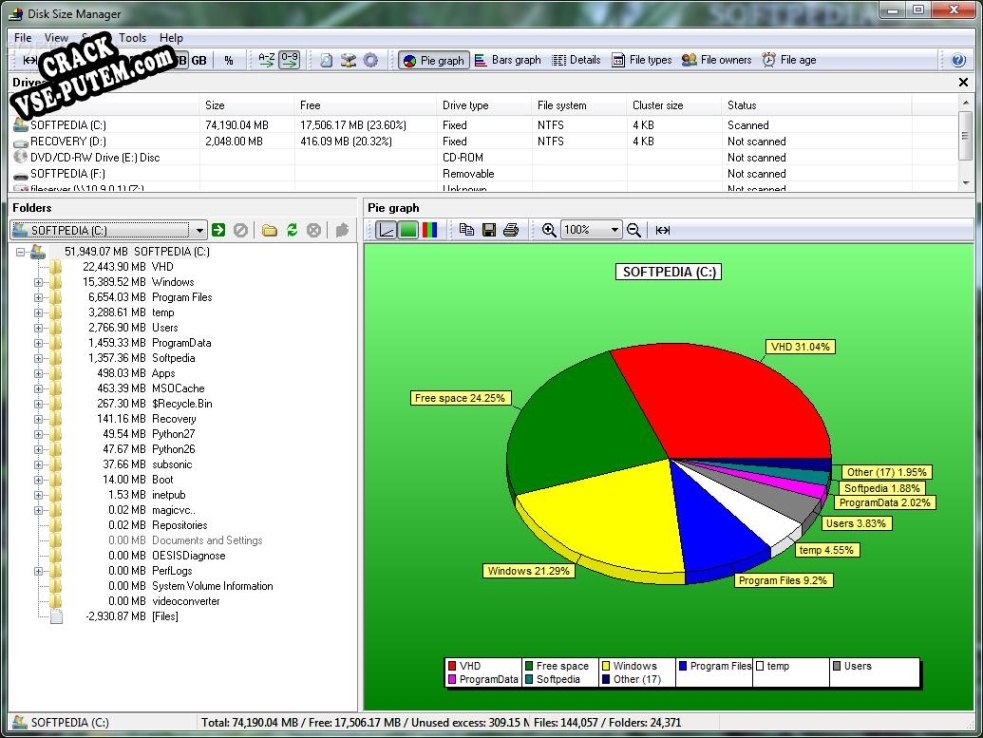Open the 100% zoom level dropdown
The width and height of the screenshot is (983, 738).
(x=614, y=230)
